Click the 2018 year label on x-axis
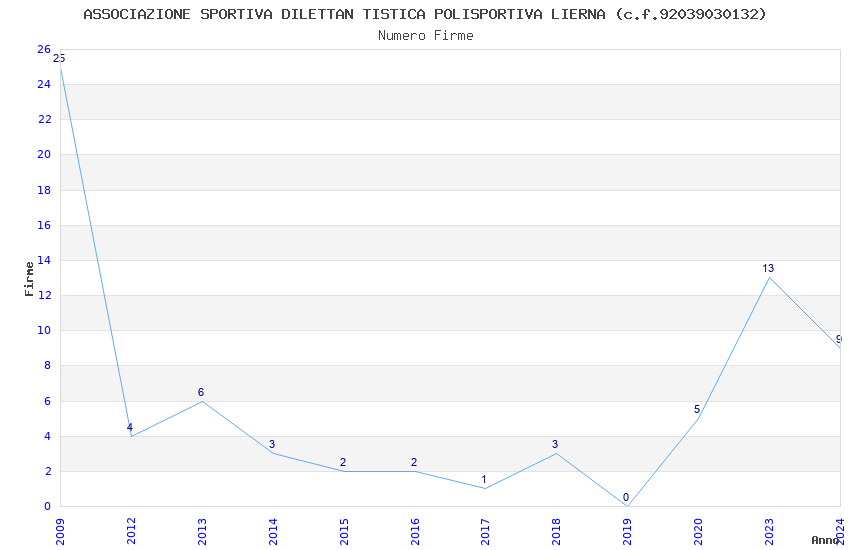Image resolution: width=850 pixels, height=550 pixels. [x=556, y=530]
